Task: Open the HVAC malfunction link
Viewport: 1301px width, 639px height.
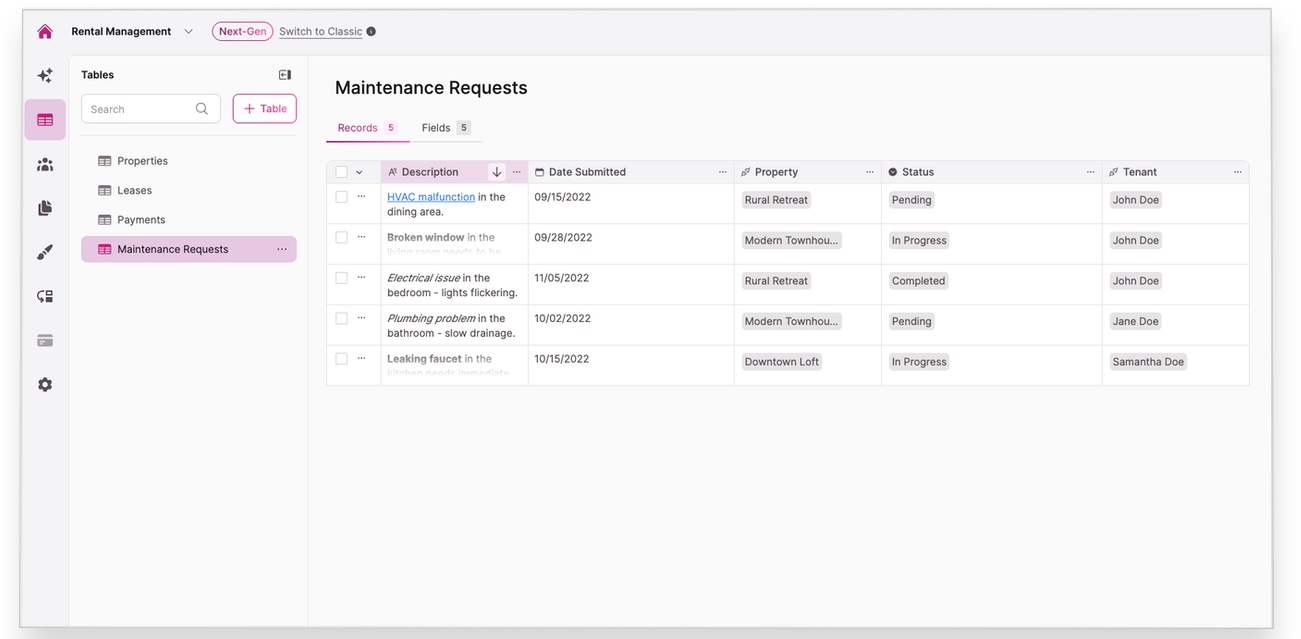Action: [x=431, y=197]
